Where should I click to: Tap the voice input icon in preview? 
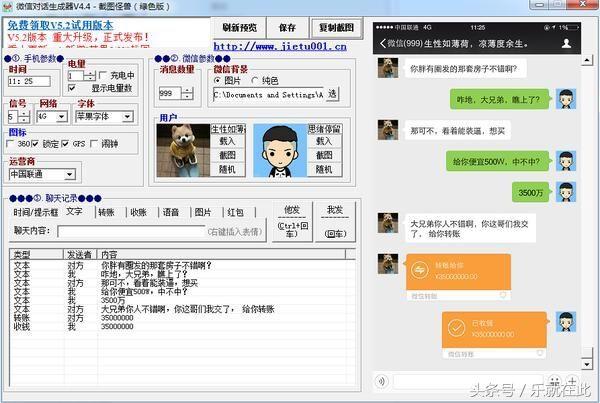click(x=382, y=381)
